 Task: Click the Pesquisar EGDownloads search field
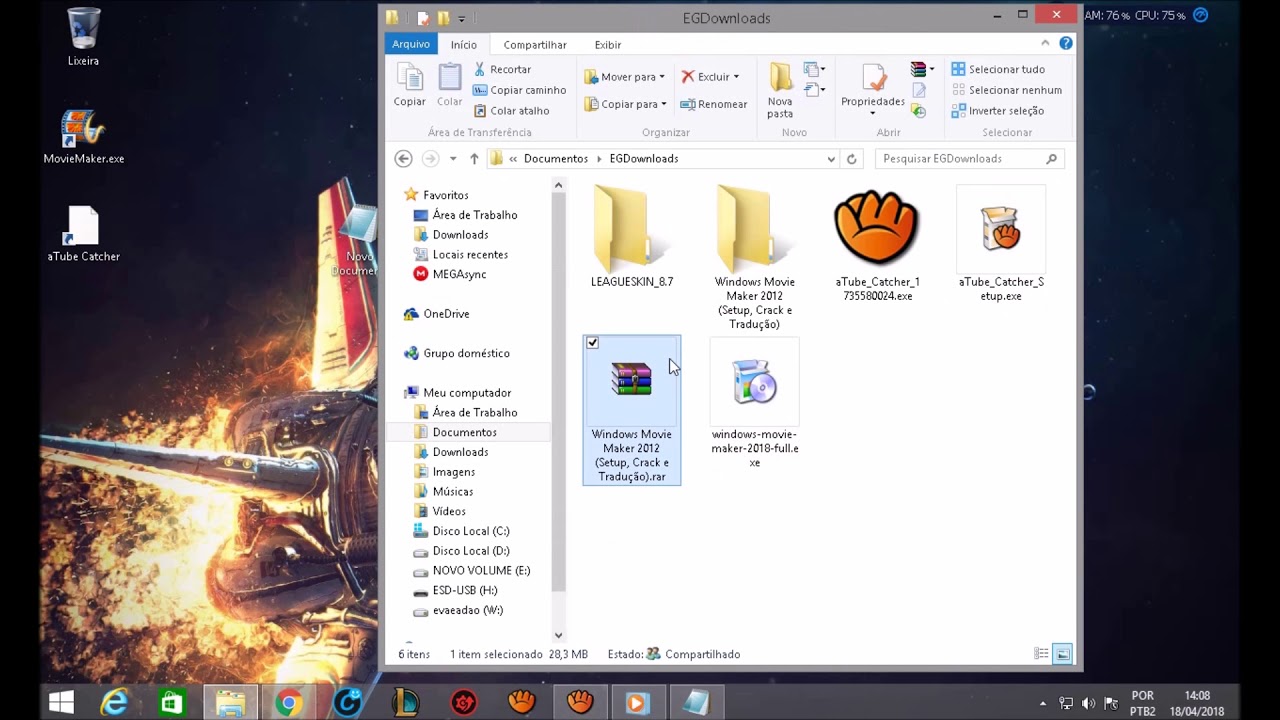point(969,158)
